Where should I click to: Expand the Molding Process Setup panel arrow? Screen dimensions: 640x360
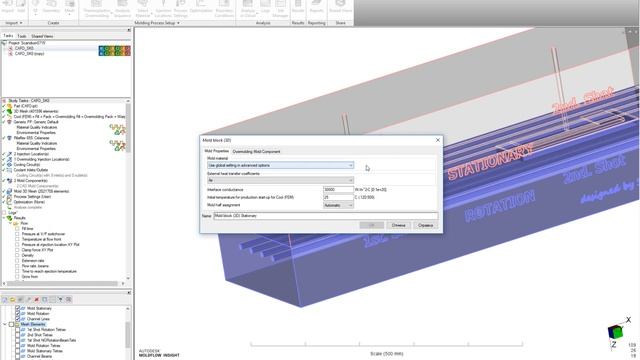(x=178, y=23)
